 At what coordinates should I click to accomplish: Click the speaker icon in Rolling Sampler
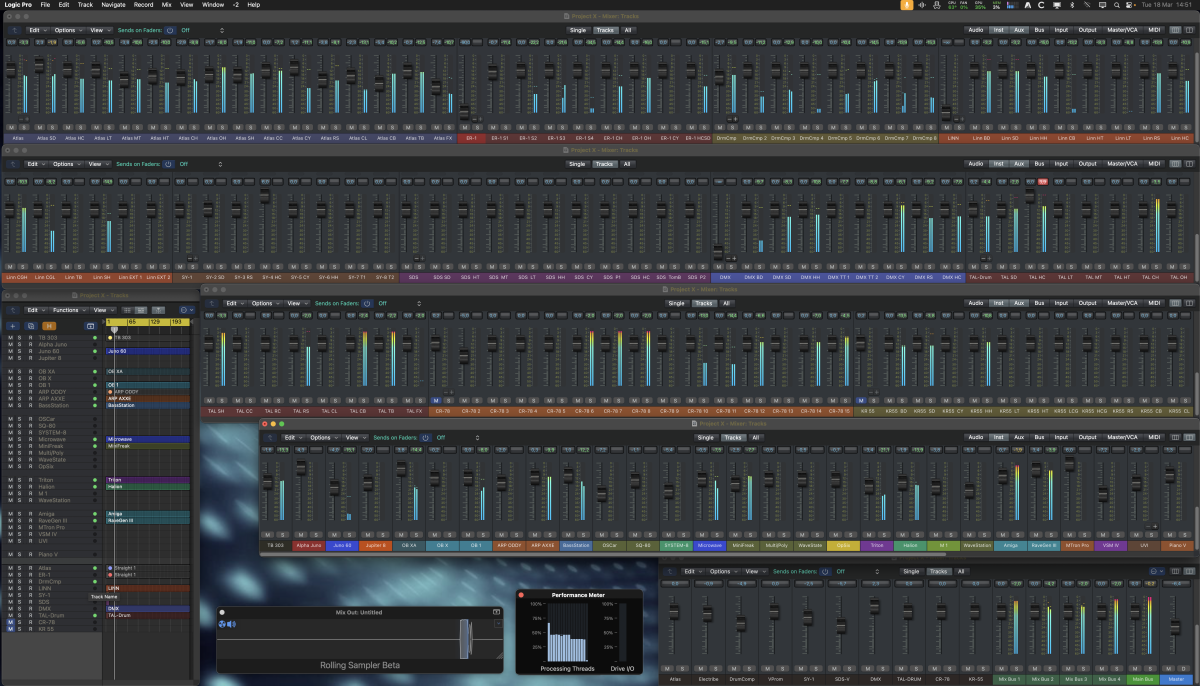(x=231, y=624)
